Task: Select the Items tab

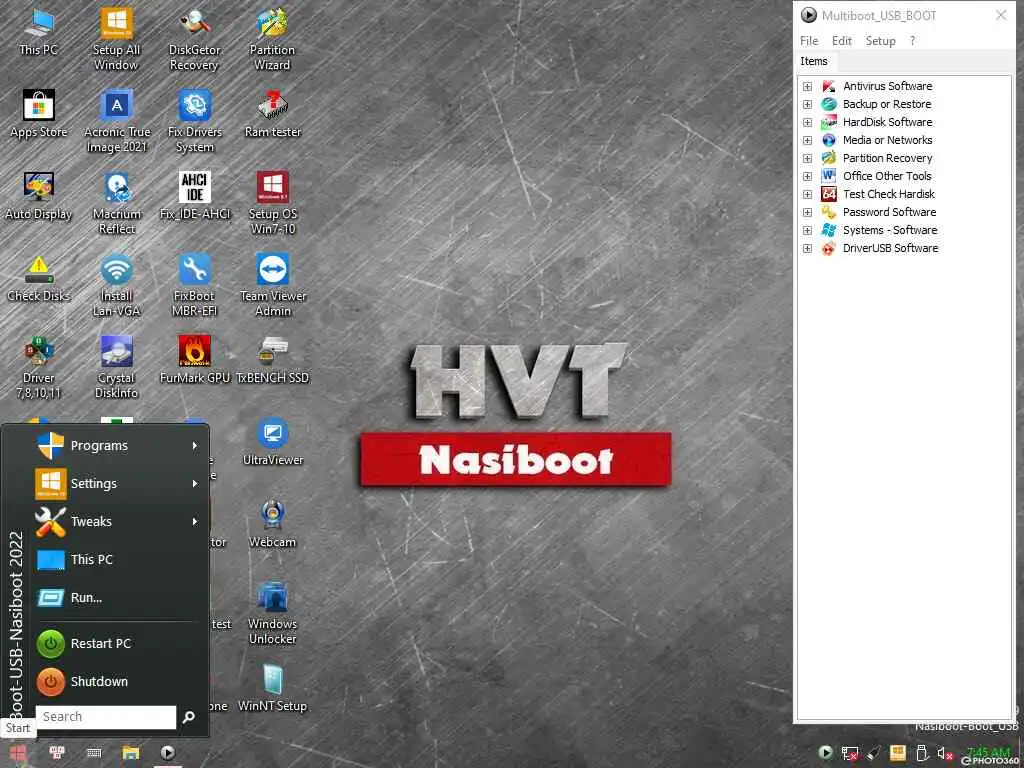Action: tap(814, 61)
